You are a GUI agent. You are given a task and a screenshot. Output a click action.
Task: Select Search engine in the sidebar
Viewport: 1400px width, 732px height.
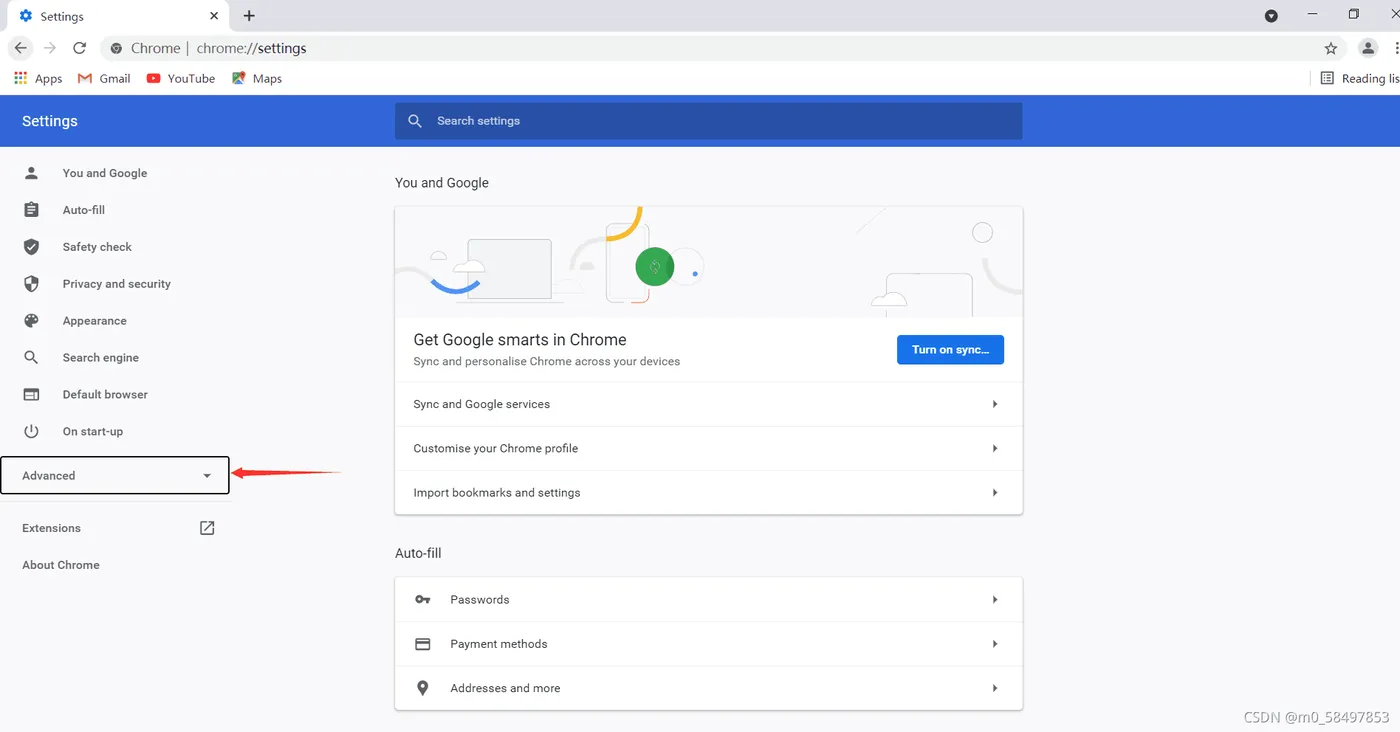(100, 358)
